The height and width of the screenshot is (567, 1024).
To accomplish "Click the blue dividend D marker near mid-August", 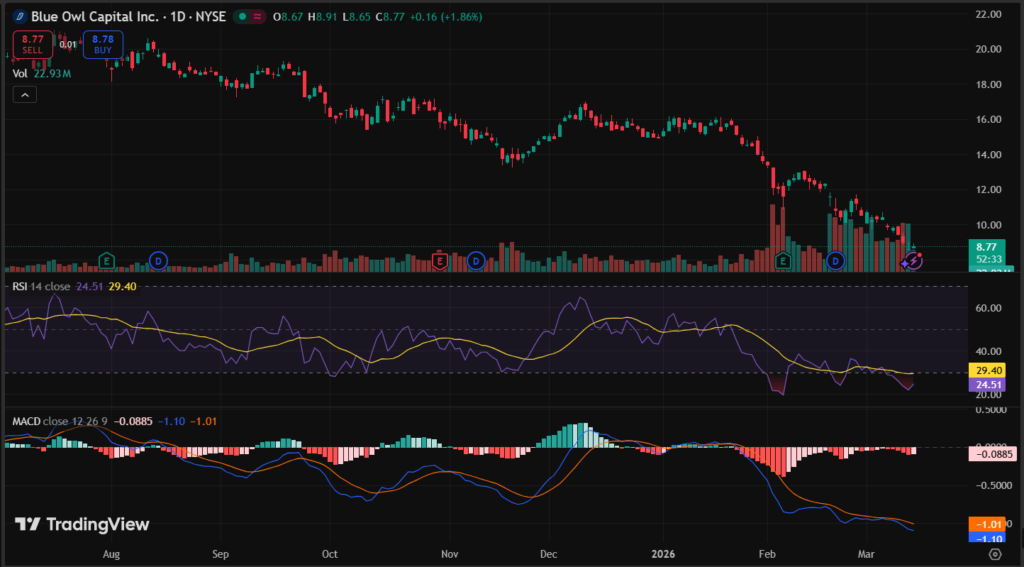I will (x=157, y=261).
